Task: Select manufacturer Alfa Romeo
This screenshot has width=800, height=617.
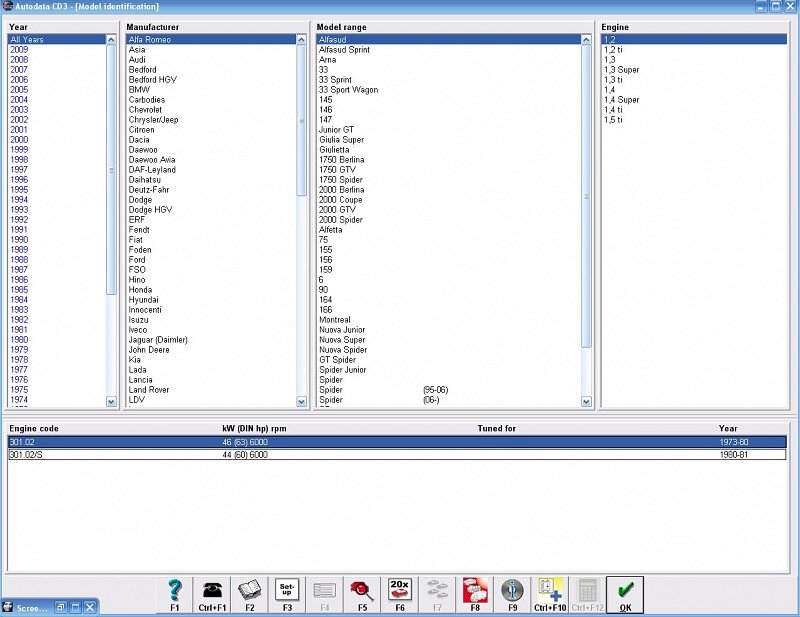Action: tap(211, 39)
